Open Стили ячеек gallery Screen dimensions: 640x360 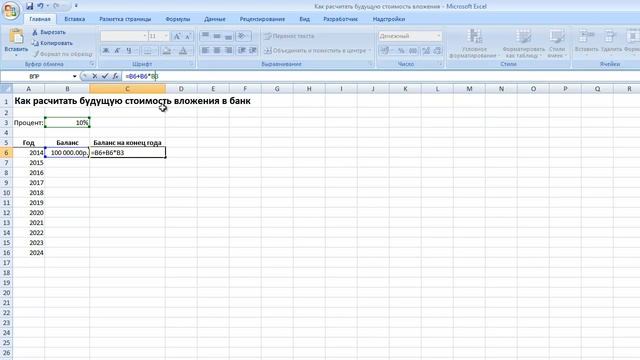click(557, 43)
